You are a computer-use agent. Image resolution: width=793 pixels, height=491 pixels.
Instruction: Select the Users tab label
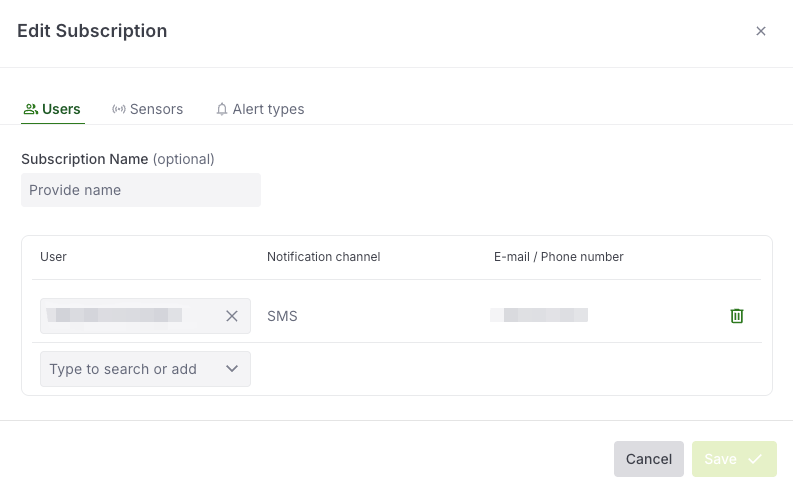[x=61, y=109]
